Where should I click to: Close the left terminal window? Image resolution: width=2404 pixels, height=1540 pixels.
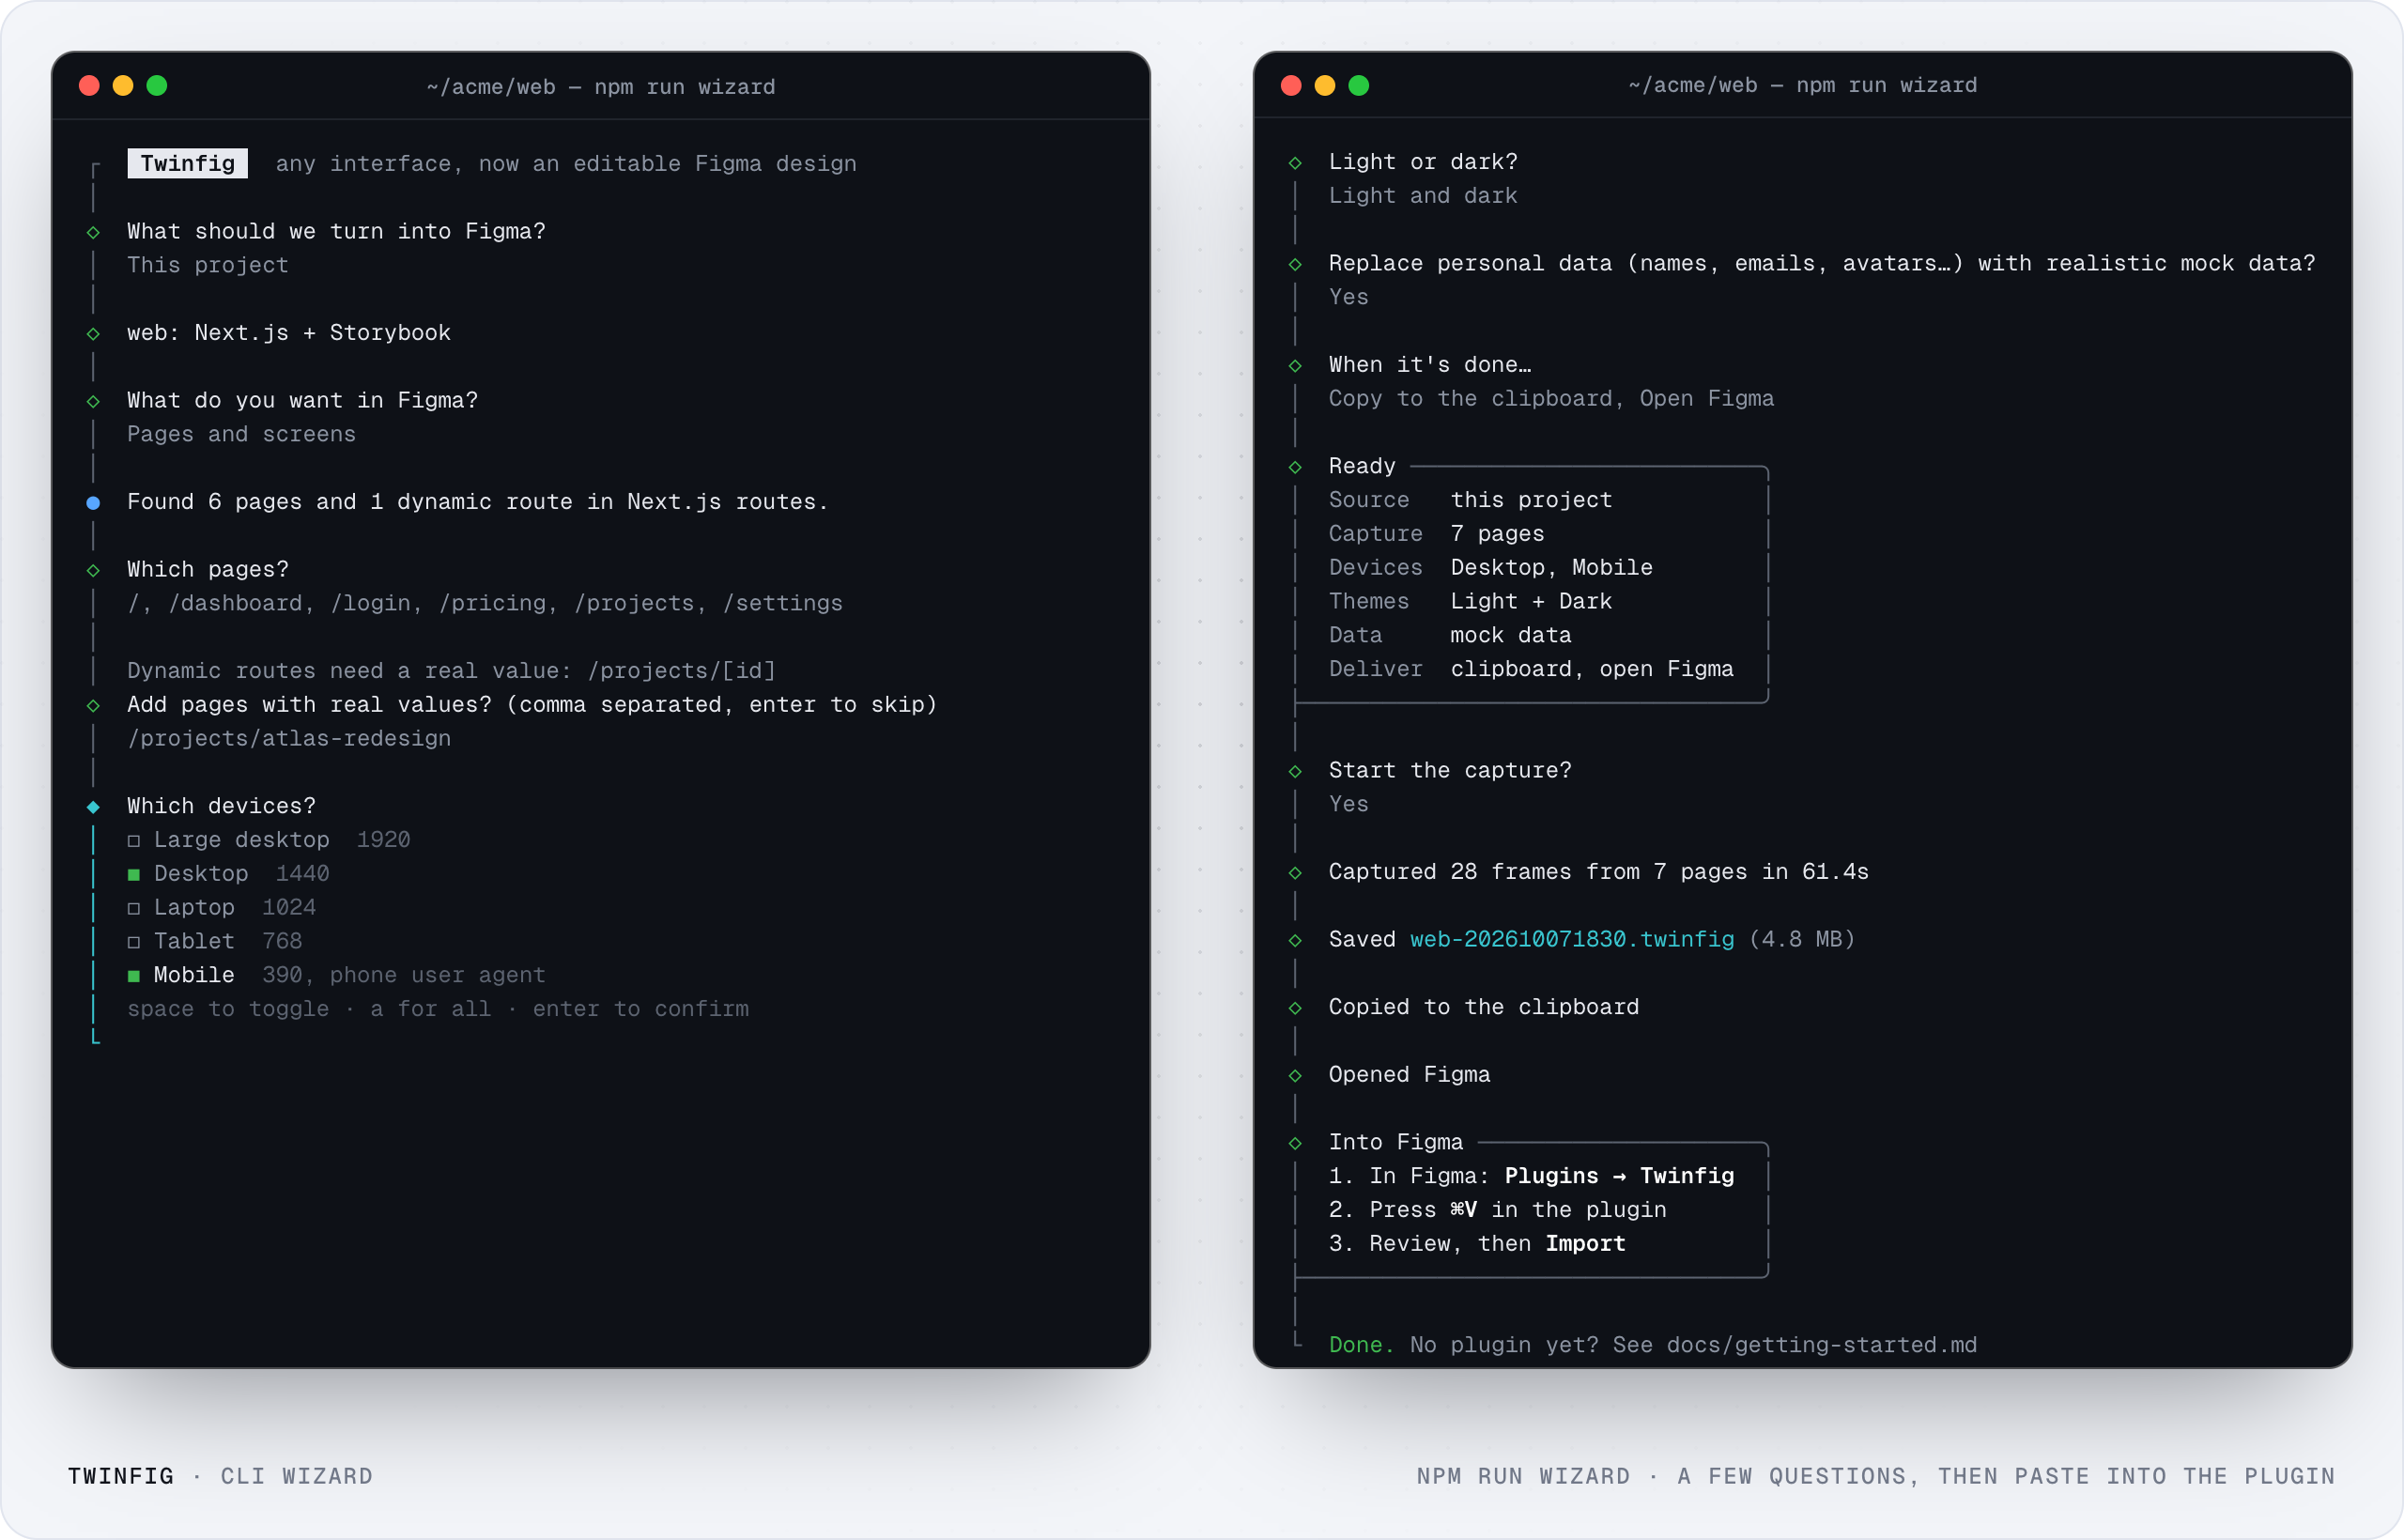89,86
